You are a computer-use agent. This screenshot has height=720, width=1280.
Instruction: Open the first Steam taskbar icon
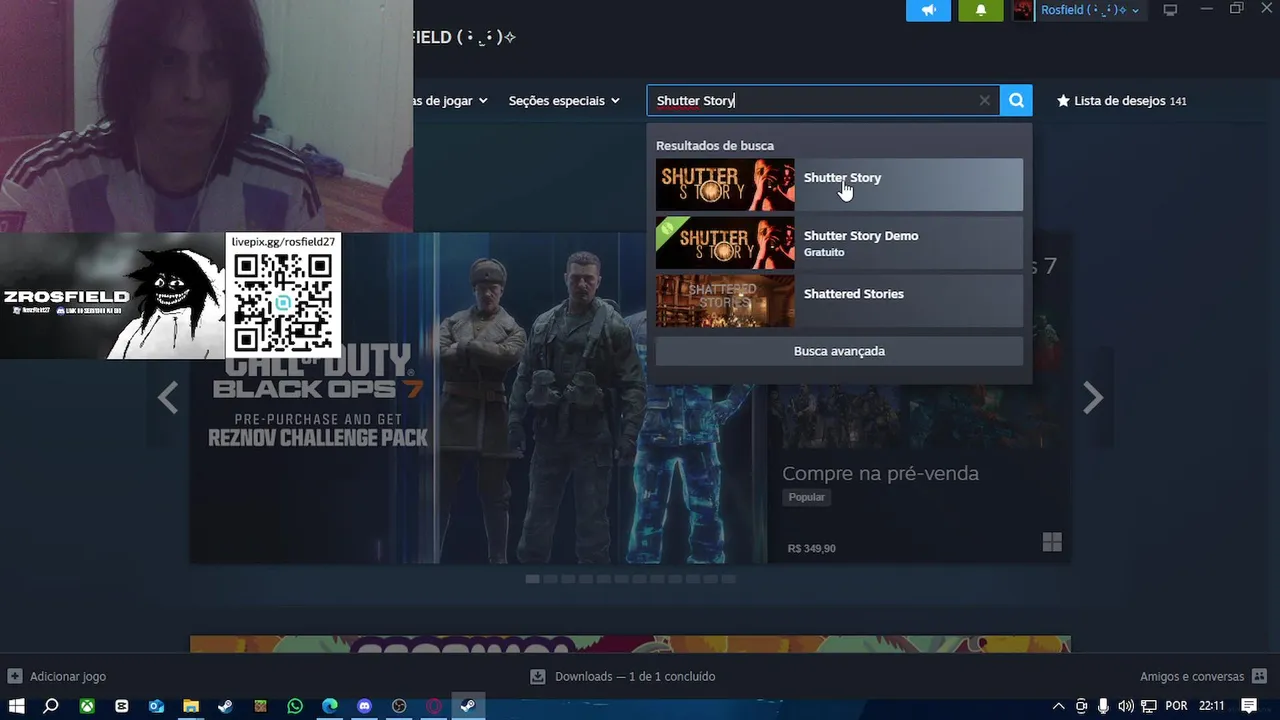226,706
